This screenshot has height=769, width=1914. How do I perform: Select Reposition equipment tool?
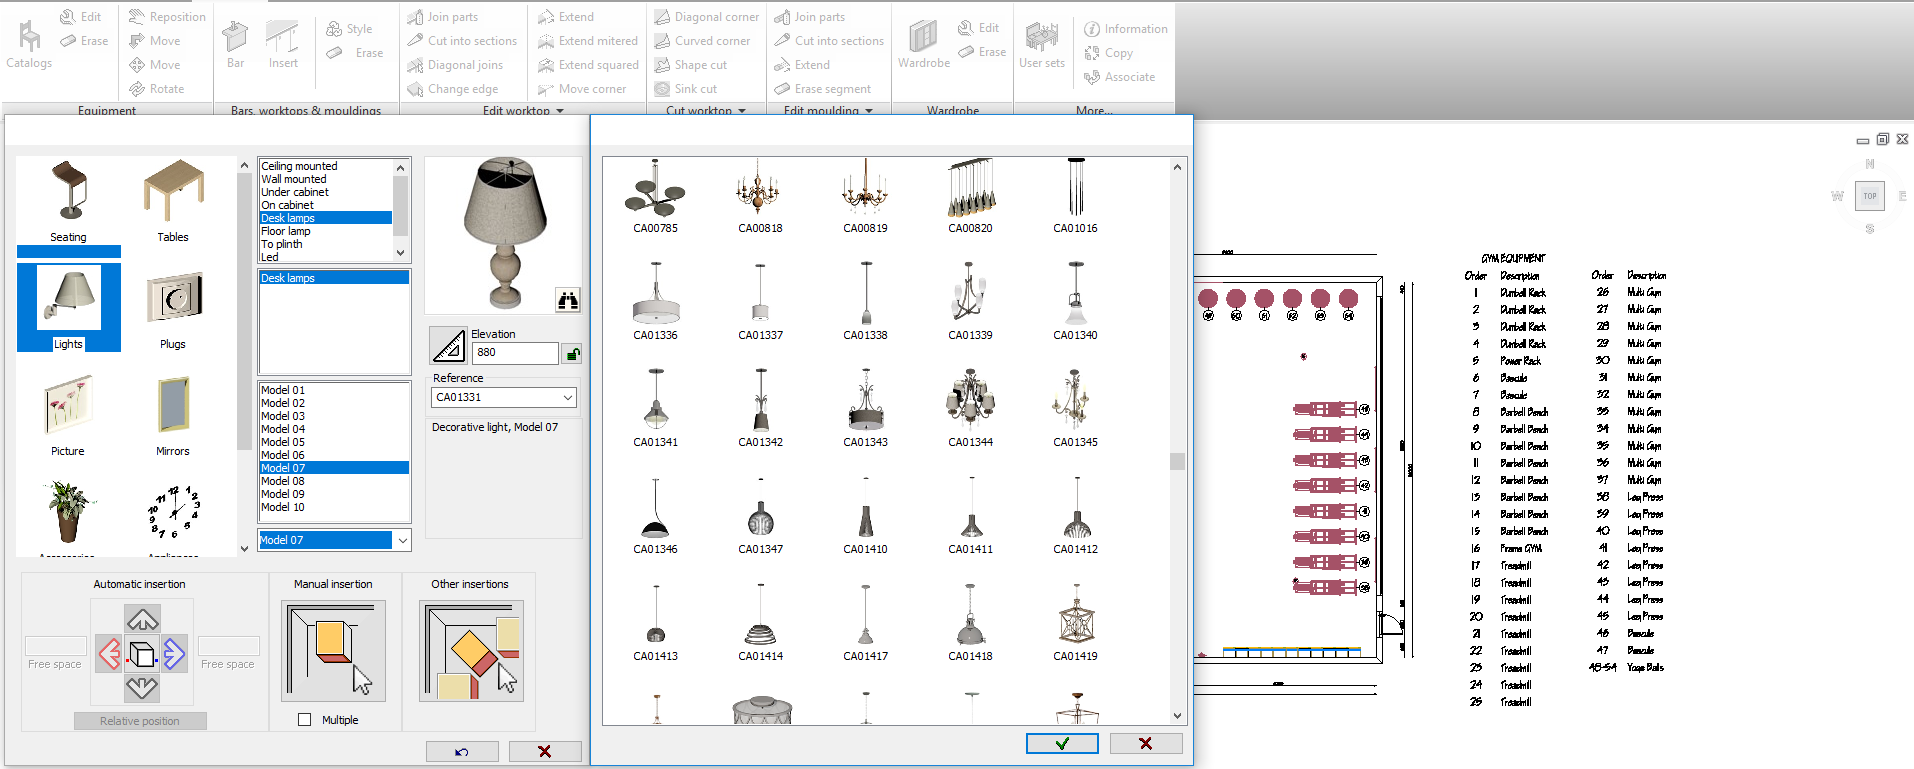click(167, 17)
